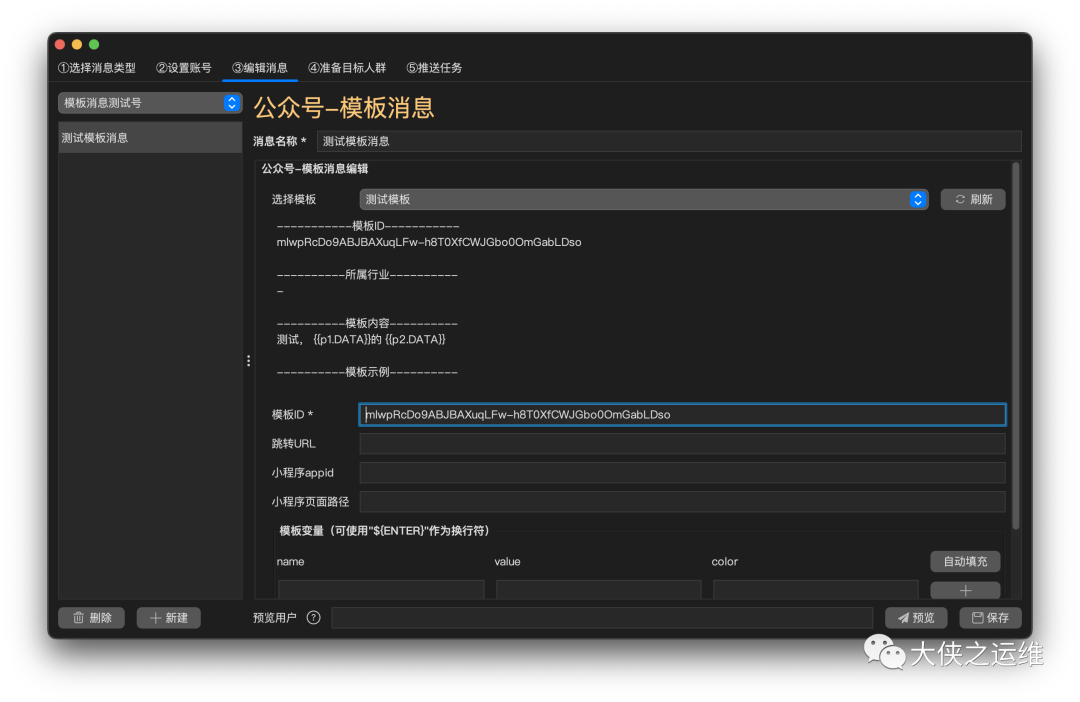Image resolution: width=1080 pixels, height=702 pixels.
Task: Click the 删除 delete button
Action: [92, 618]
